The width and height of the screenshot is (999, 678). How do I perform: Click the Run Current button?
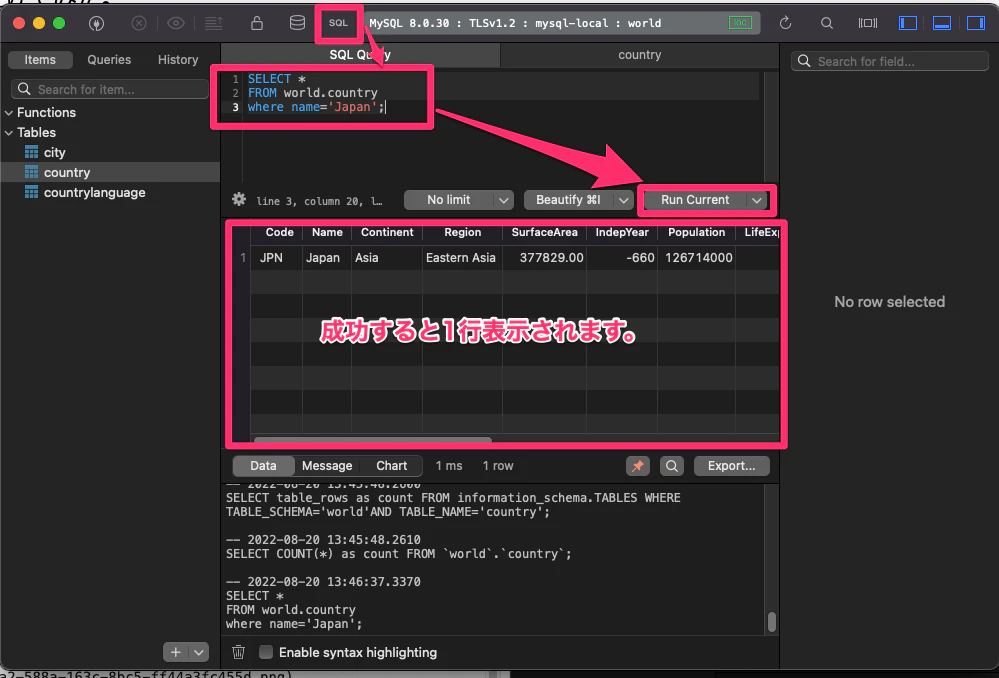694,200
